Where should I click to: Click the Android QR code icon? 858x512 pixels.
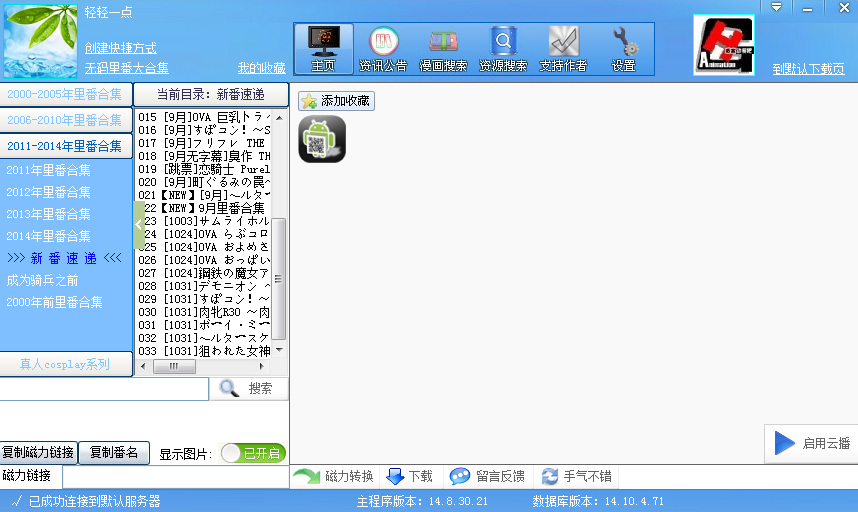(x=322, y=139)
